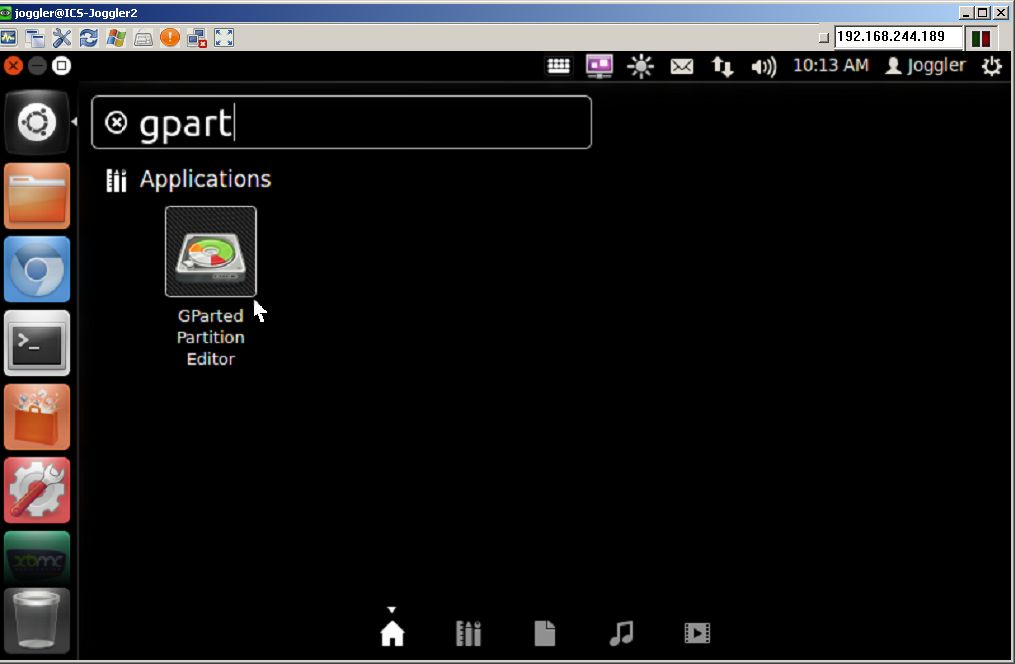This screenshot has width=1015, height=664.
Task: Toggle VNC full screen mode
Action: [x=224, y=38]
